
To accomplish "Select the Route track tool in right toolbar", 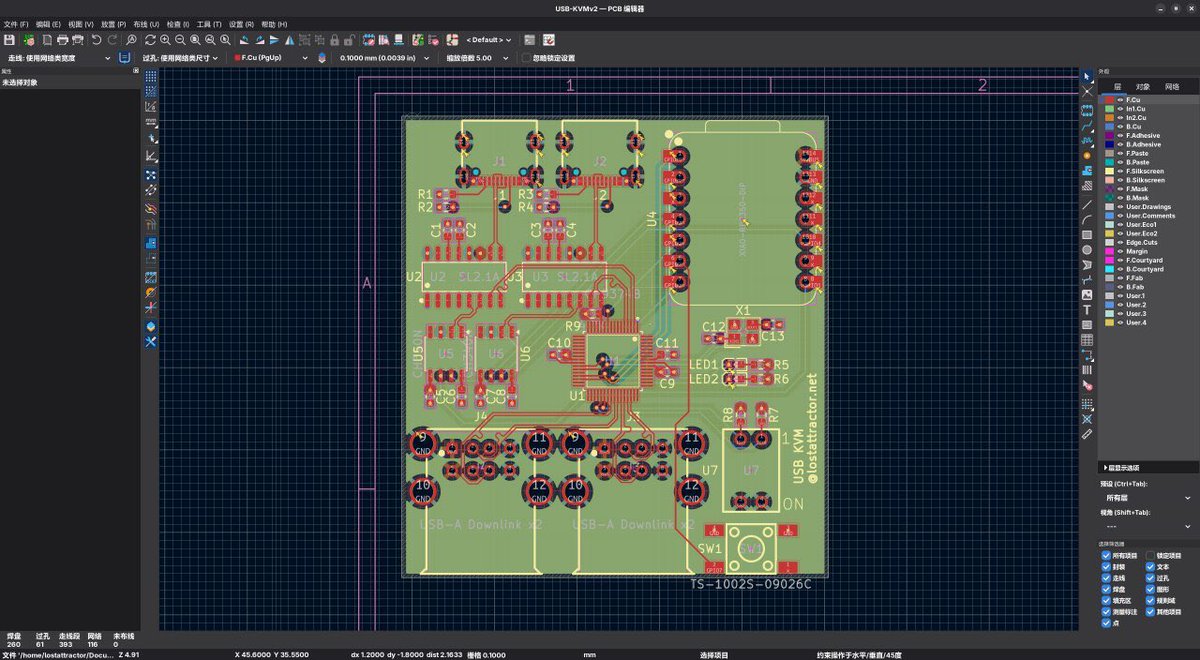I will pos(1087,124).
